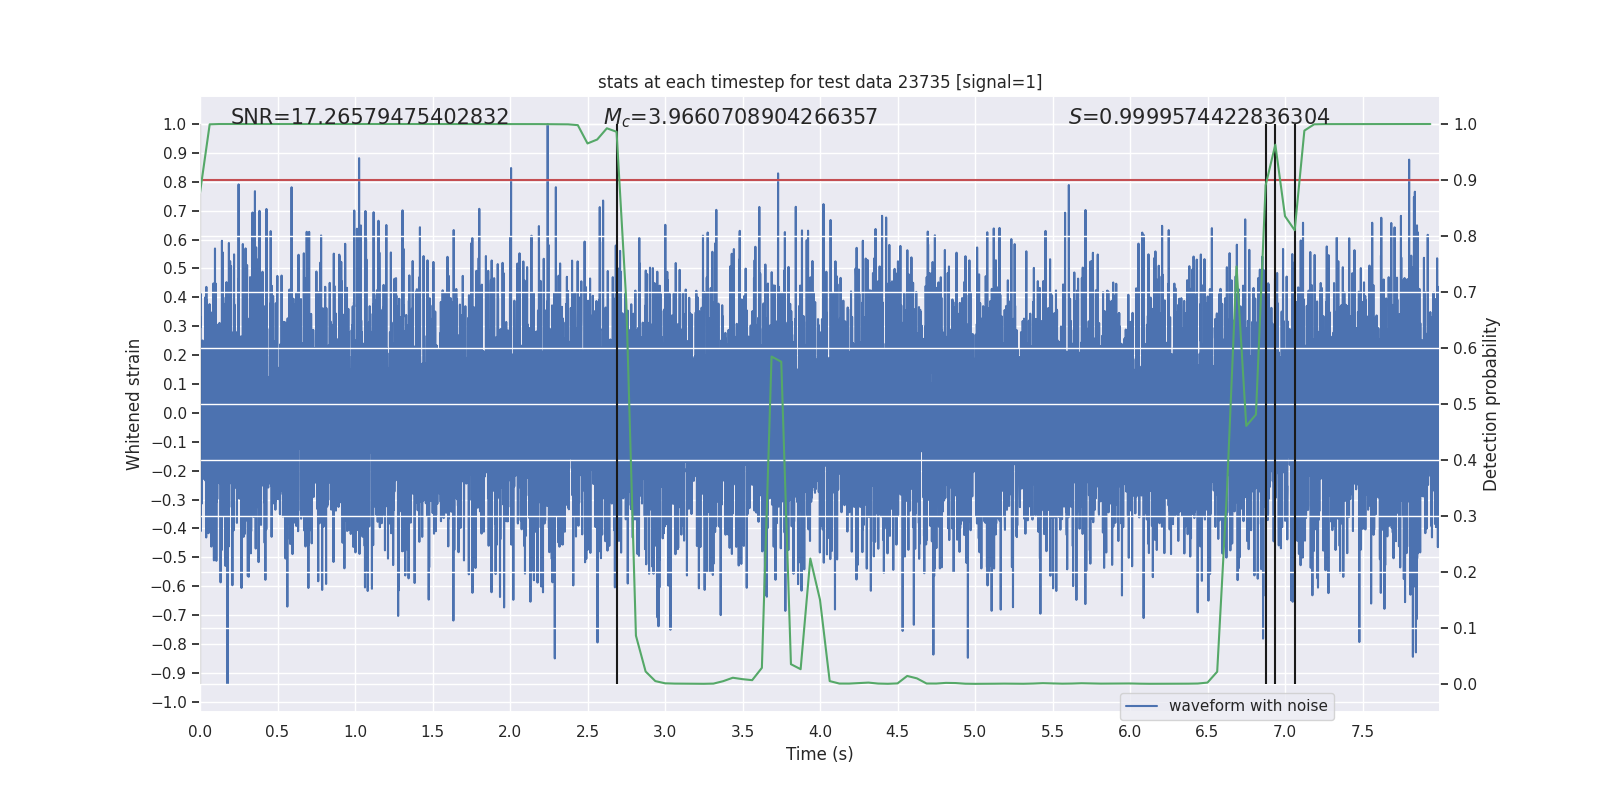Click the 'waveform with noise' legend text

1248,706
